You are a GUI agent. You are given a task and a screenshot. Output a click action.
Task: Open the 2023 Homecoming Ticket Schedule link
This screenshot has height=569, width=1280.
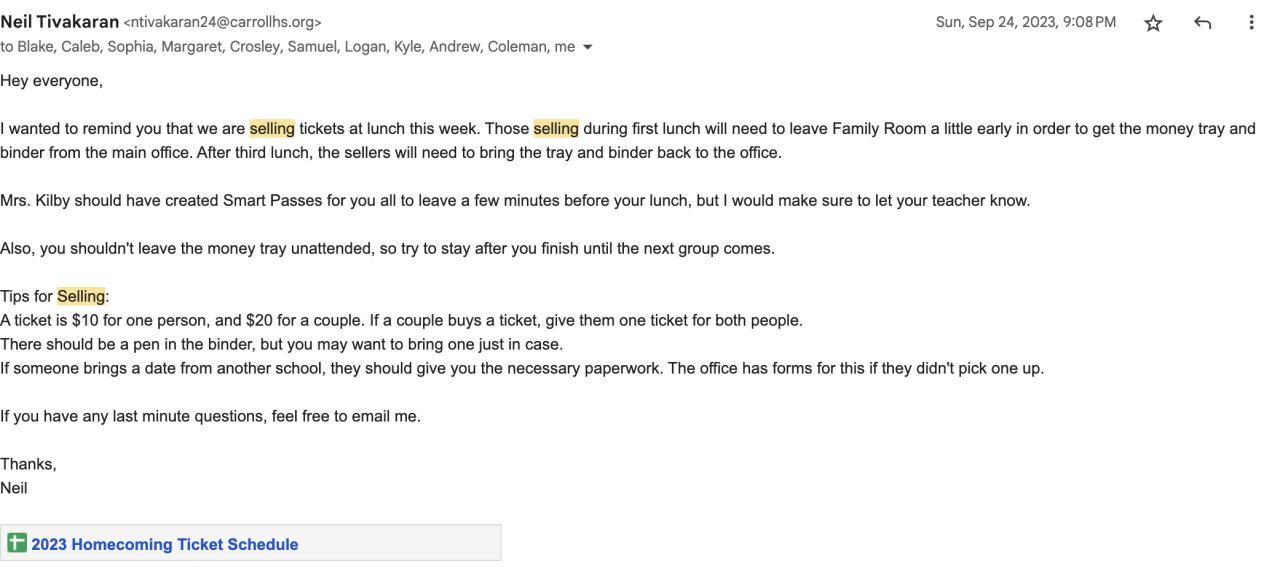[165, 544]
